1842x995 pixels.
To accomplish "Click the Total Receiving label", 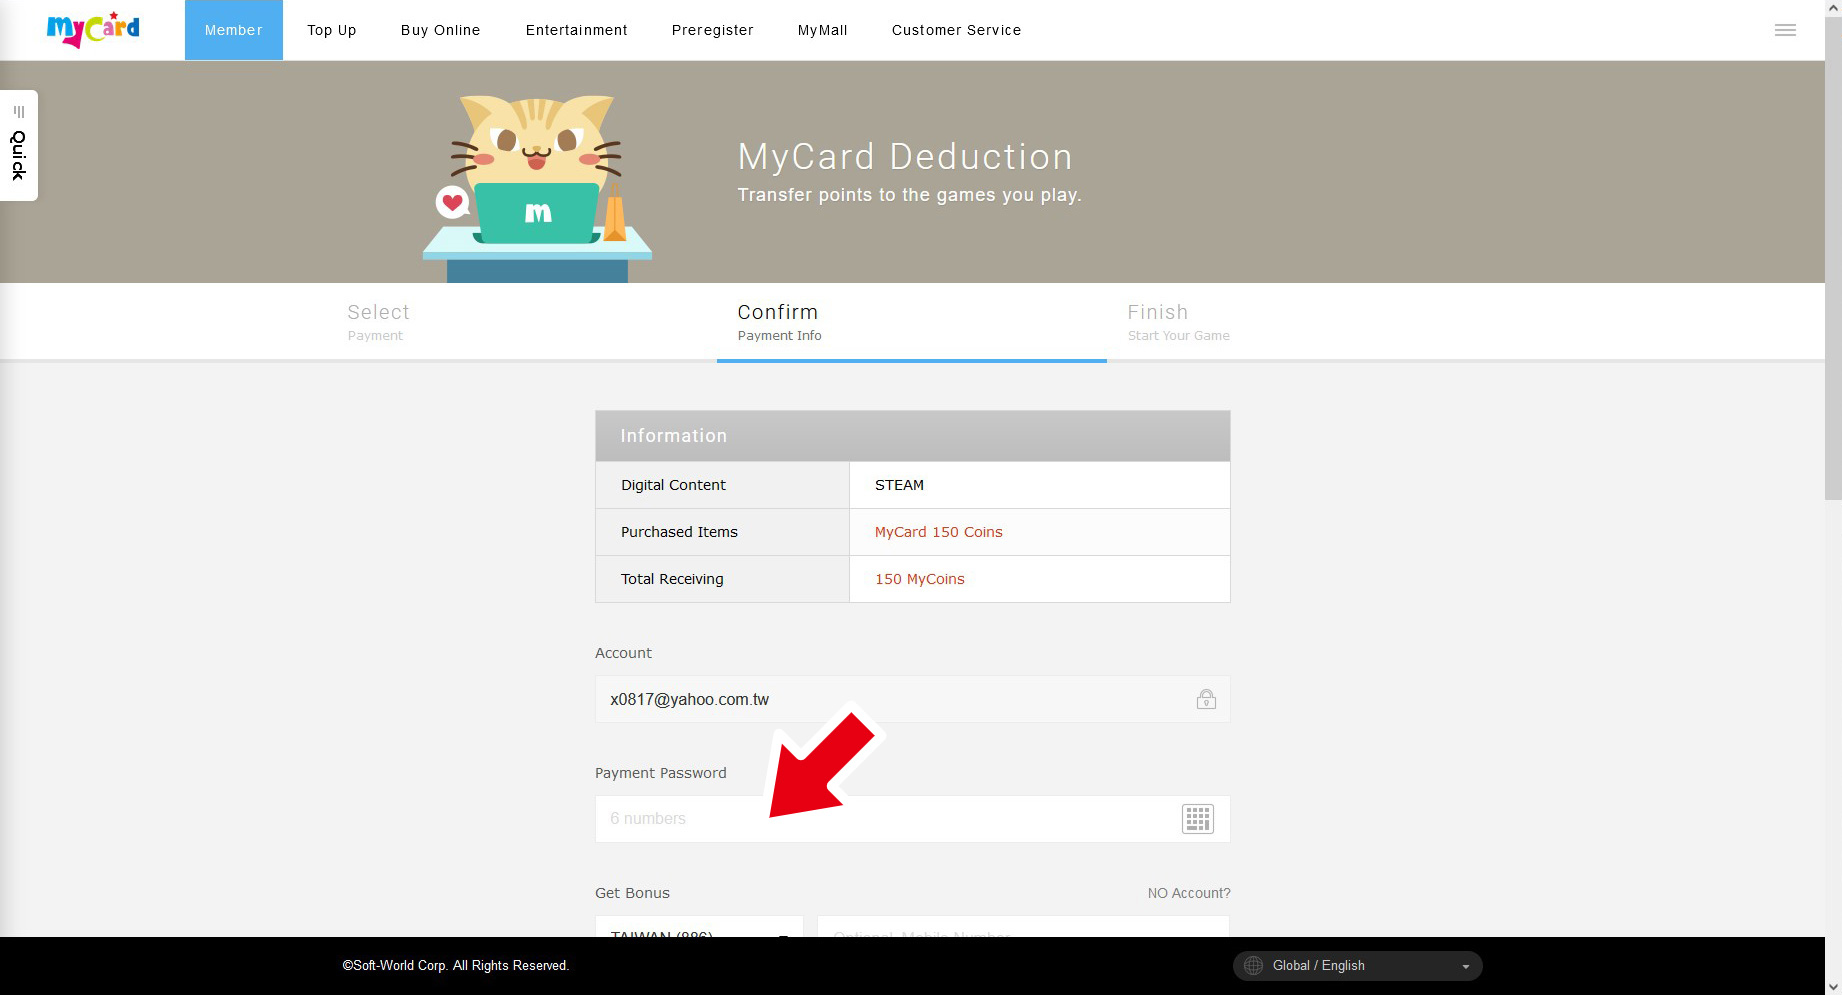I will click(x=672, y=579).
